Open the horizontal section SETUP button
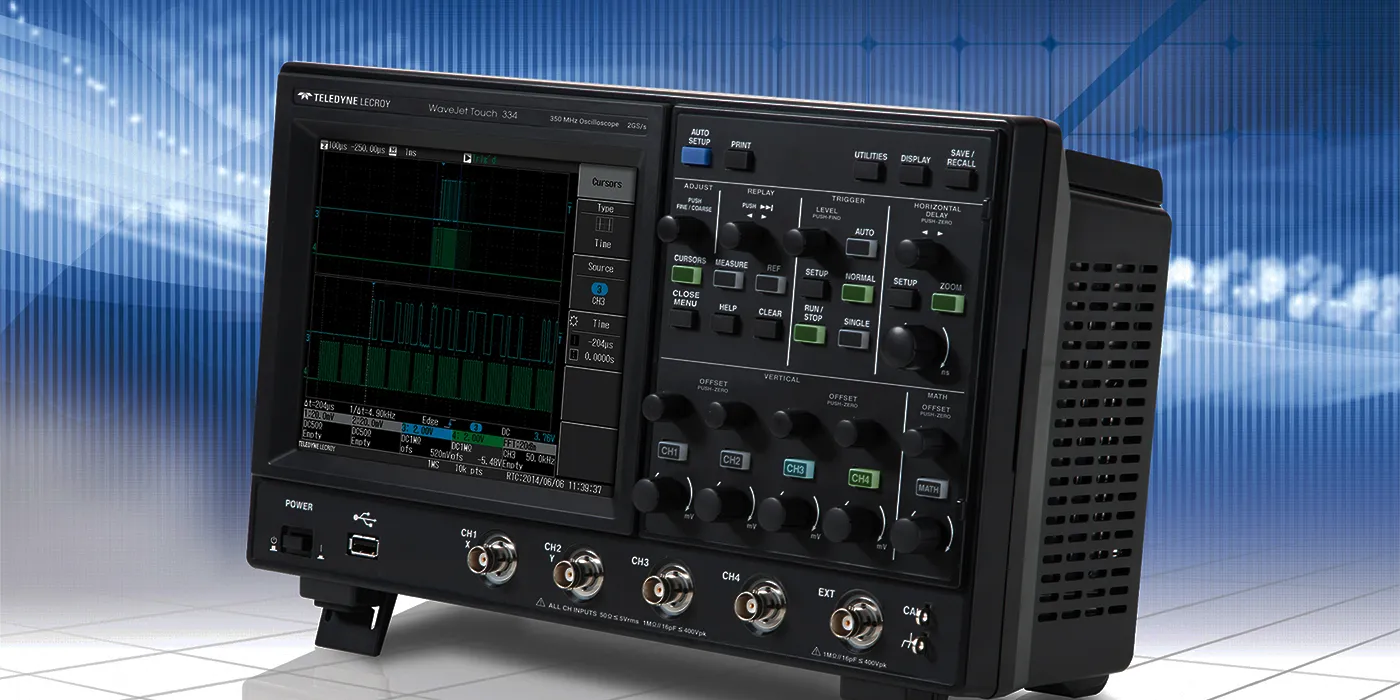This screenshot has height=700, width=1400. point(904,298)
